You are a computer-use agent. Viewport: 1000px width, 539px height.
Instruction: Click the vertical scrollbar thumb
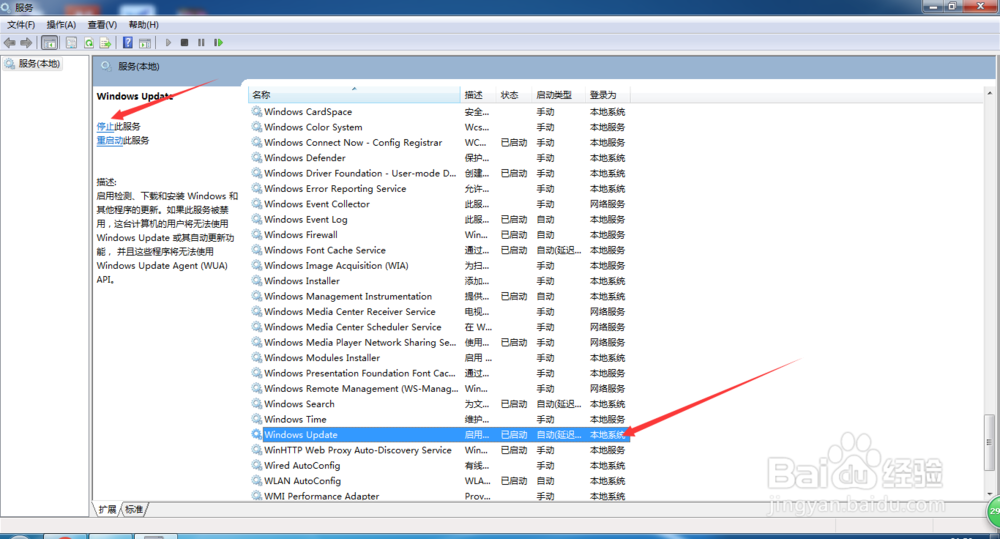point(989,441)
